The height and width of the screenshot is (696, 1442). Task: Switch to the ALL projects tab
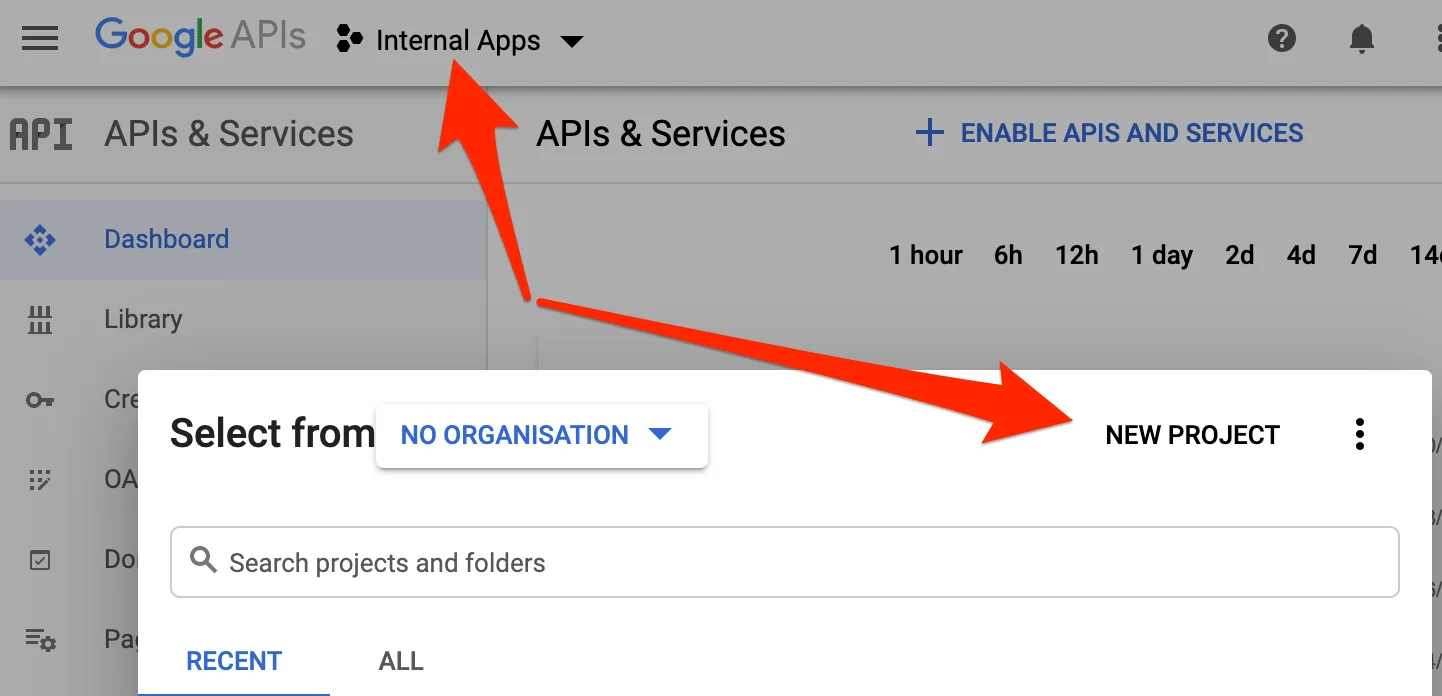400,661
